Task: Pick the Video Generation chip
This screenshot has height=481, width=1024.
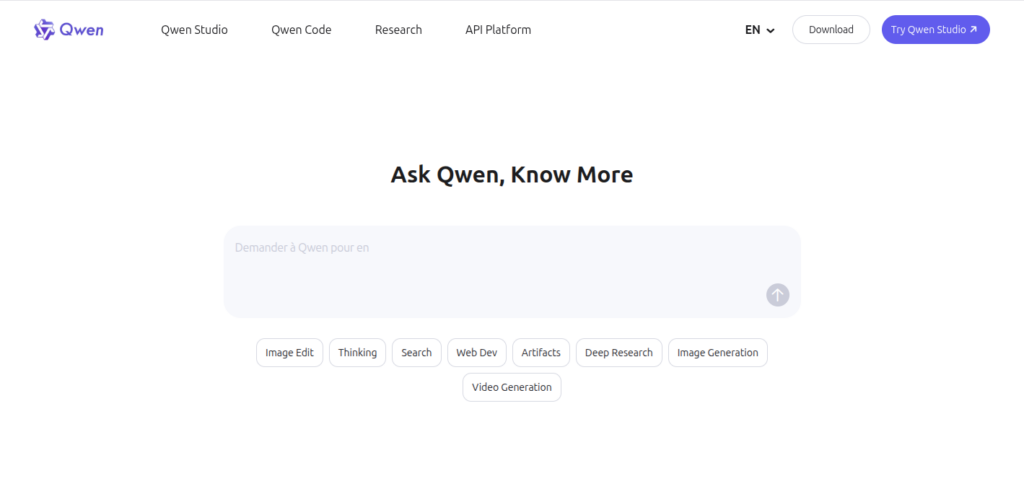Action: (x=511, y=387)
